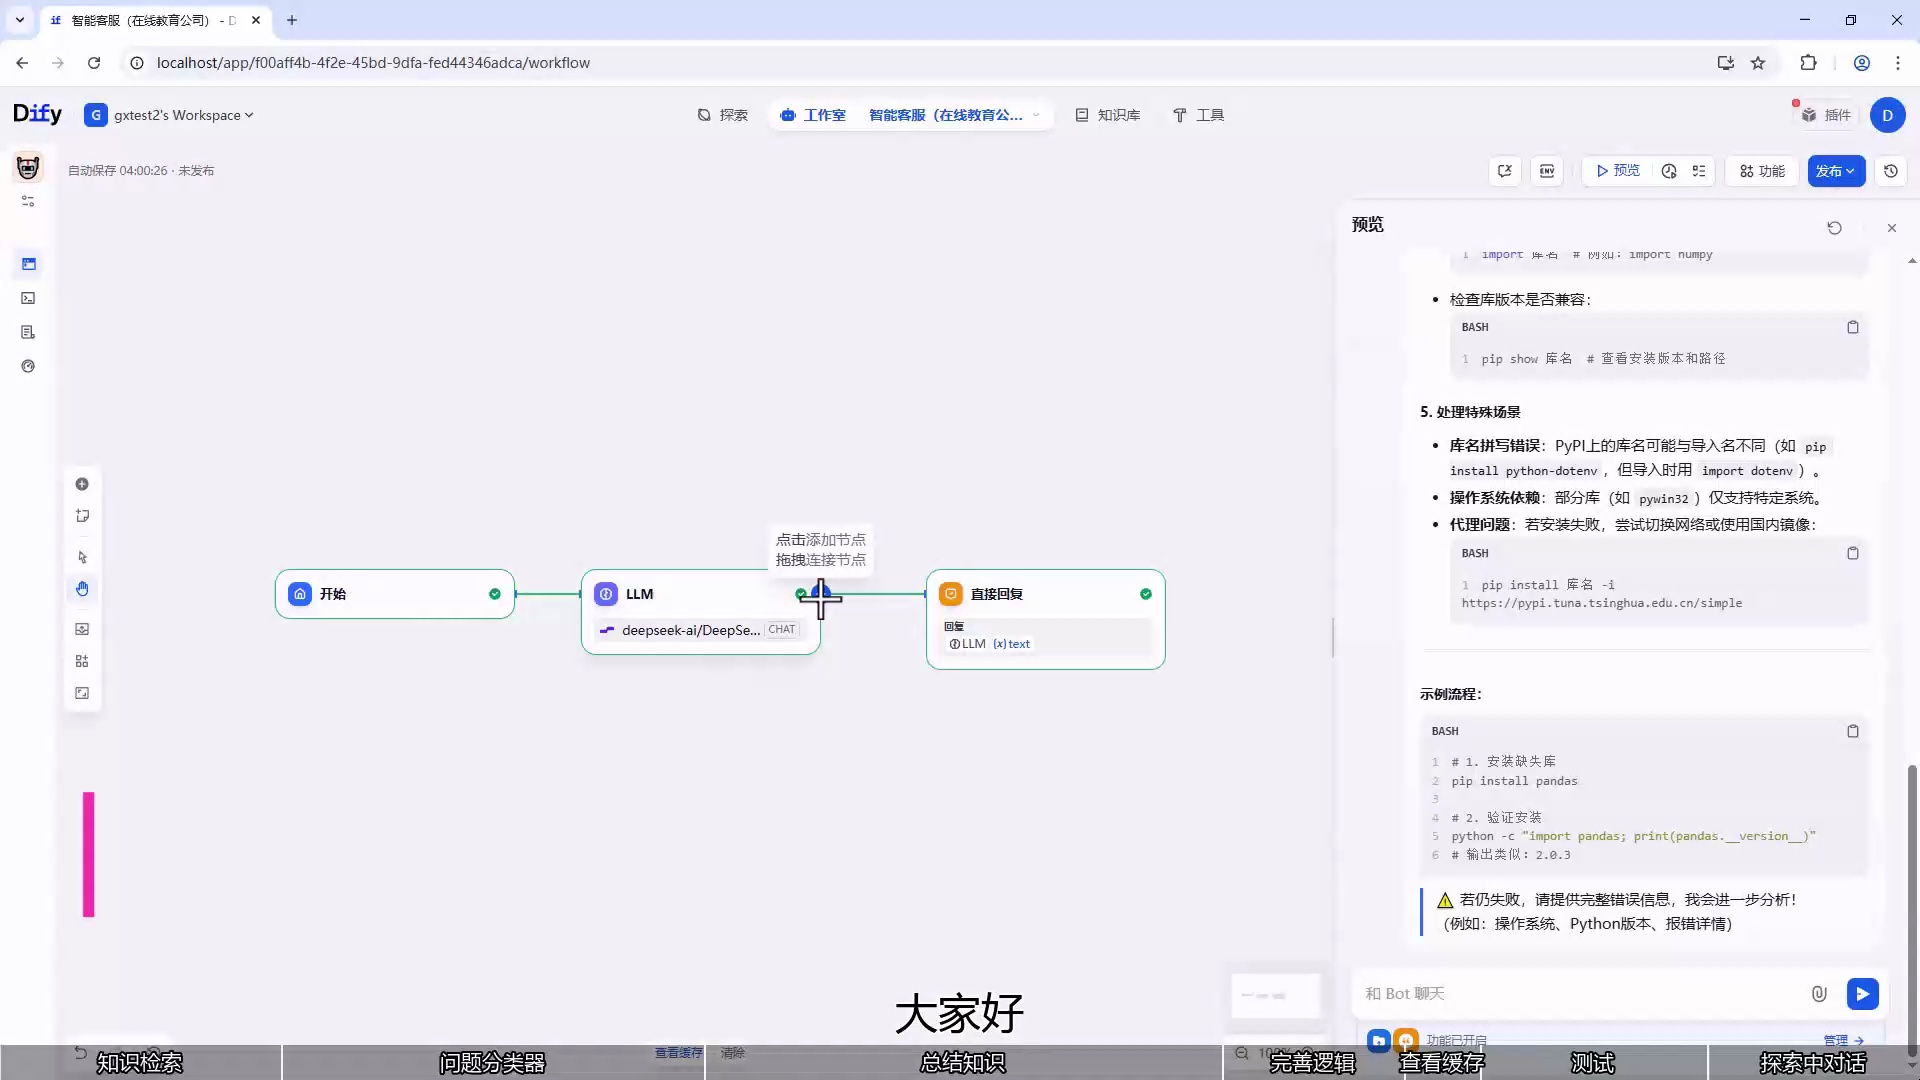Open the monitoring gauge sidebar icon
This screenshot has width=1920, height=1080.
click(28, 366)
